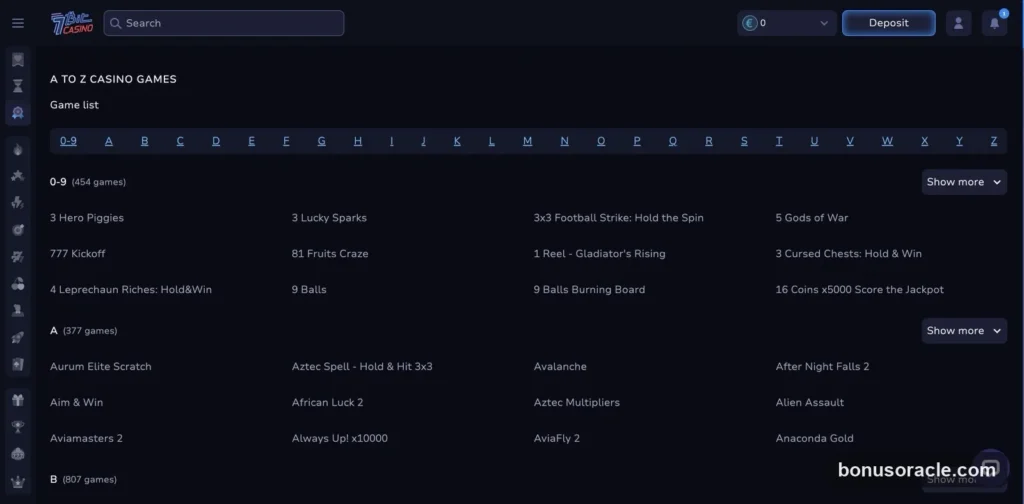Open the Avalanche game

[x=560, y=367]
